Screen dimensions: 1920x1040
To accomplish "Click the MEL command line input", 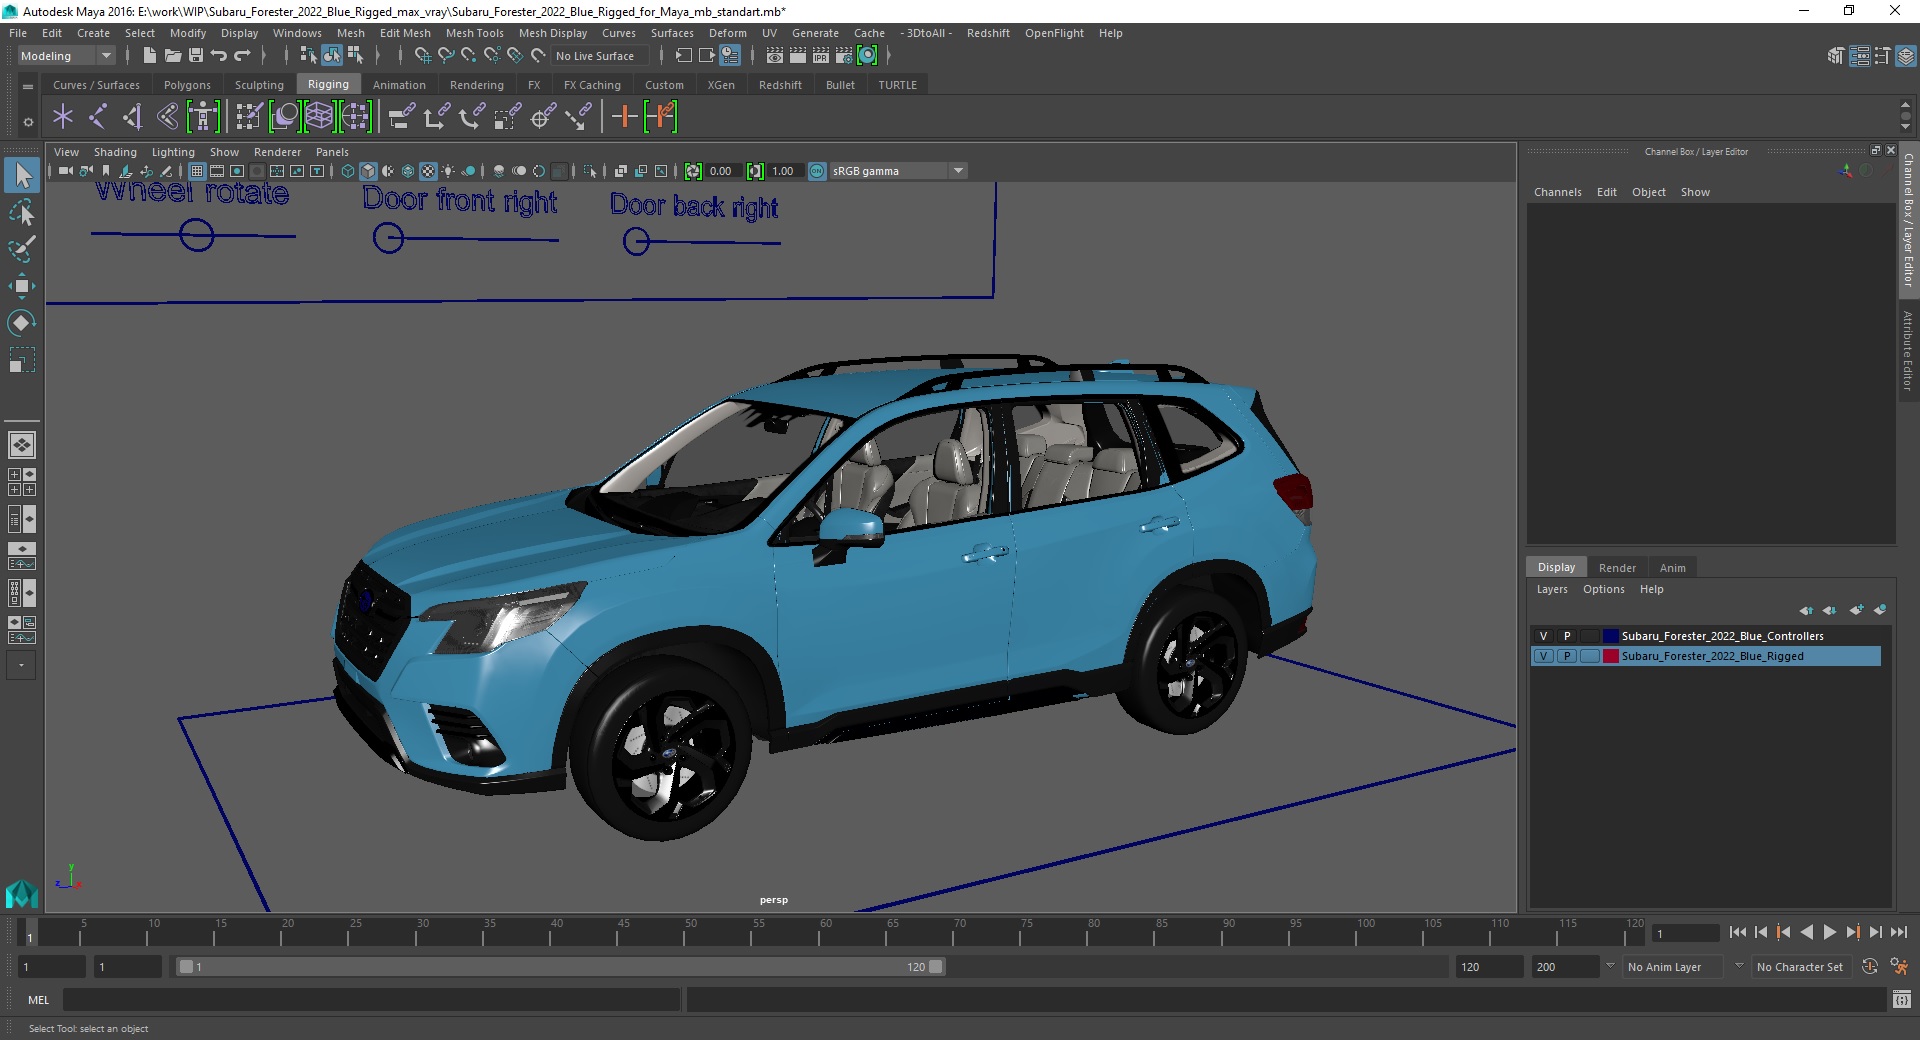I will [371, 999].
